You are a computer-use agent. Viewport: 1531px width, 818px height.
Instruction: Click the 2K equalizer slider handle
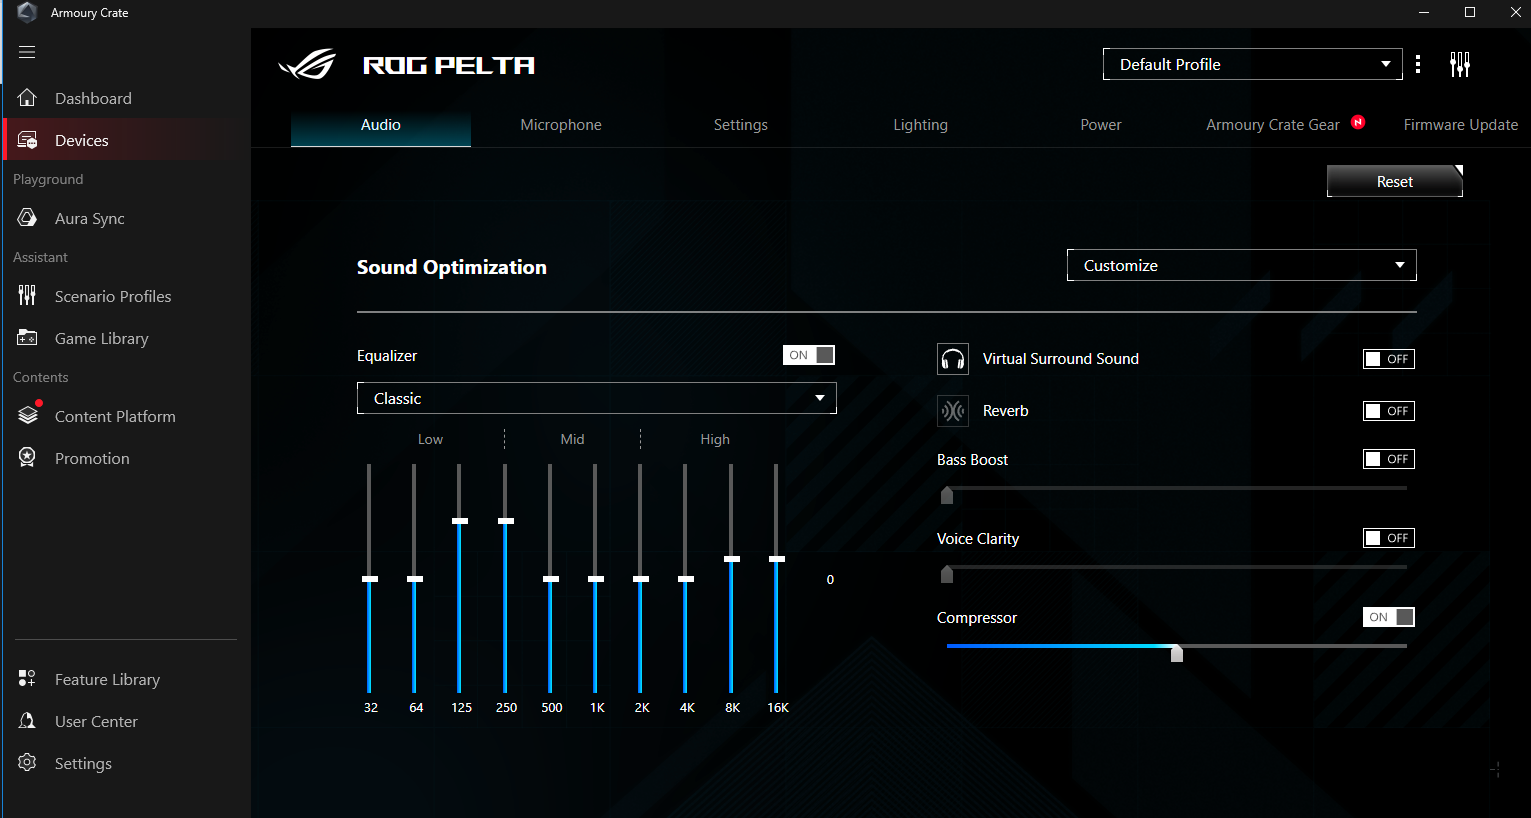(x=641, y=579)
